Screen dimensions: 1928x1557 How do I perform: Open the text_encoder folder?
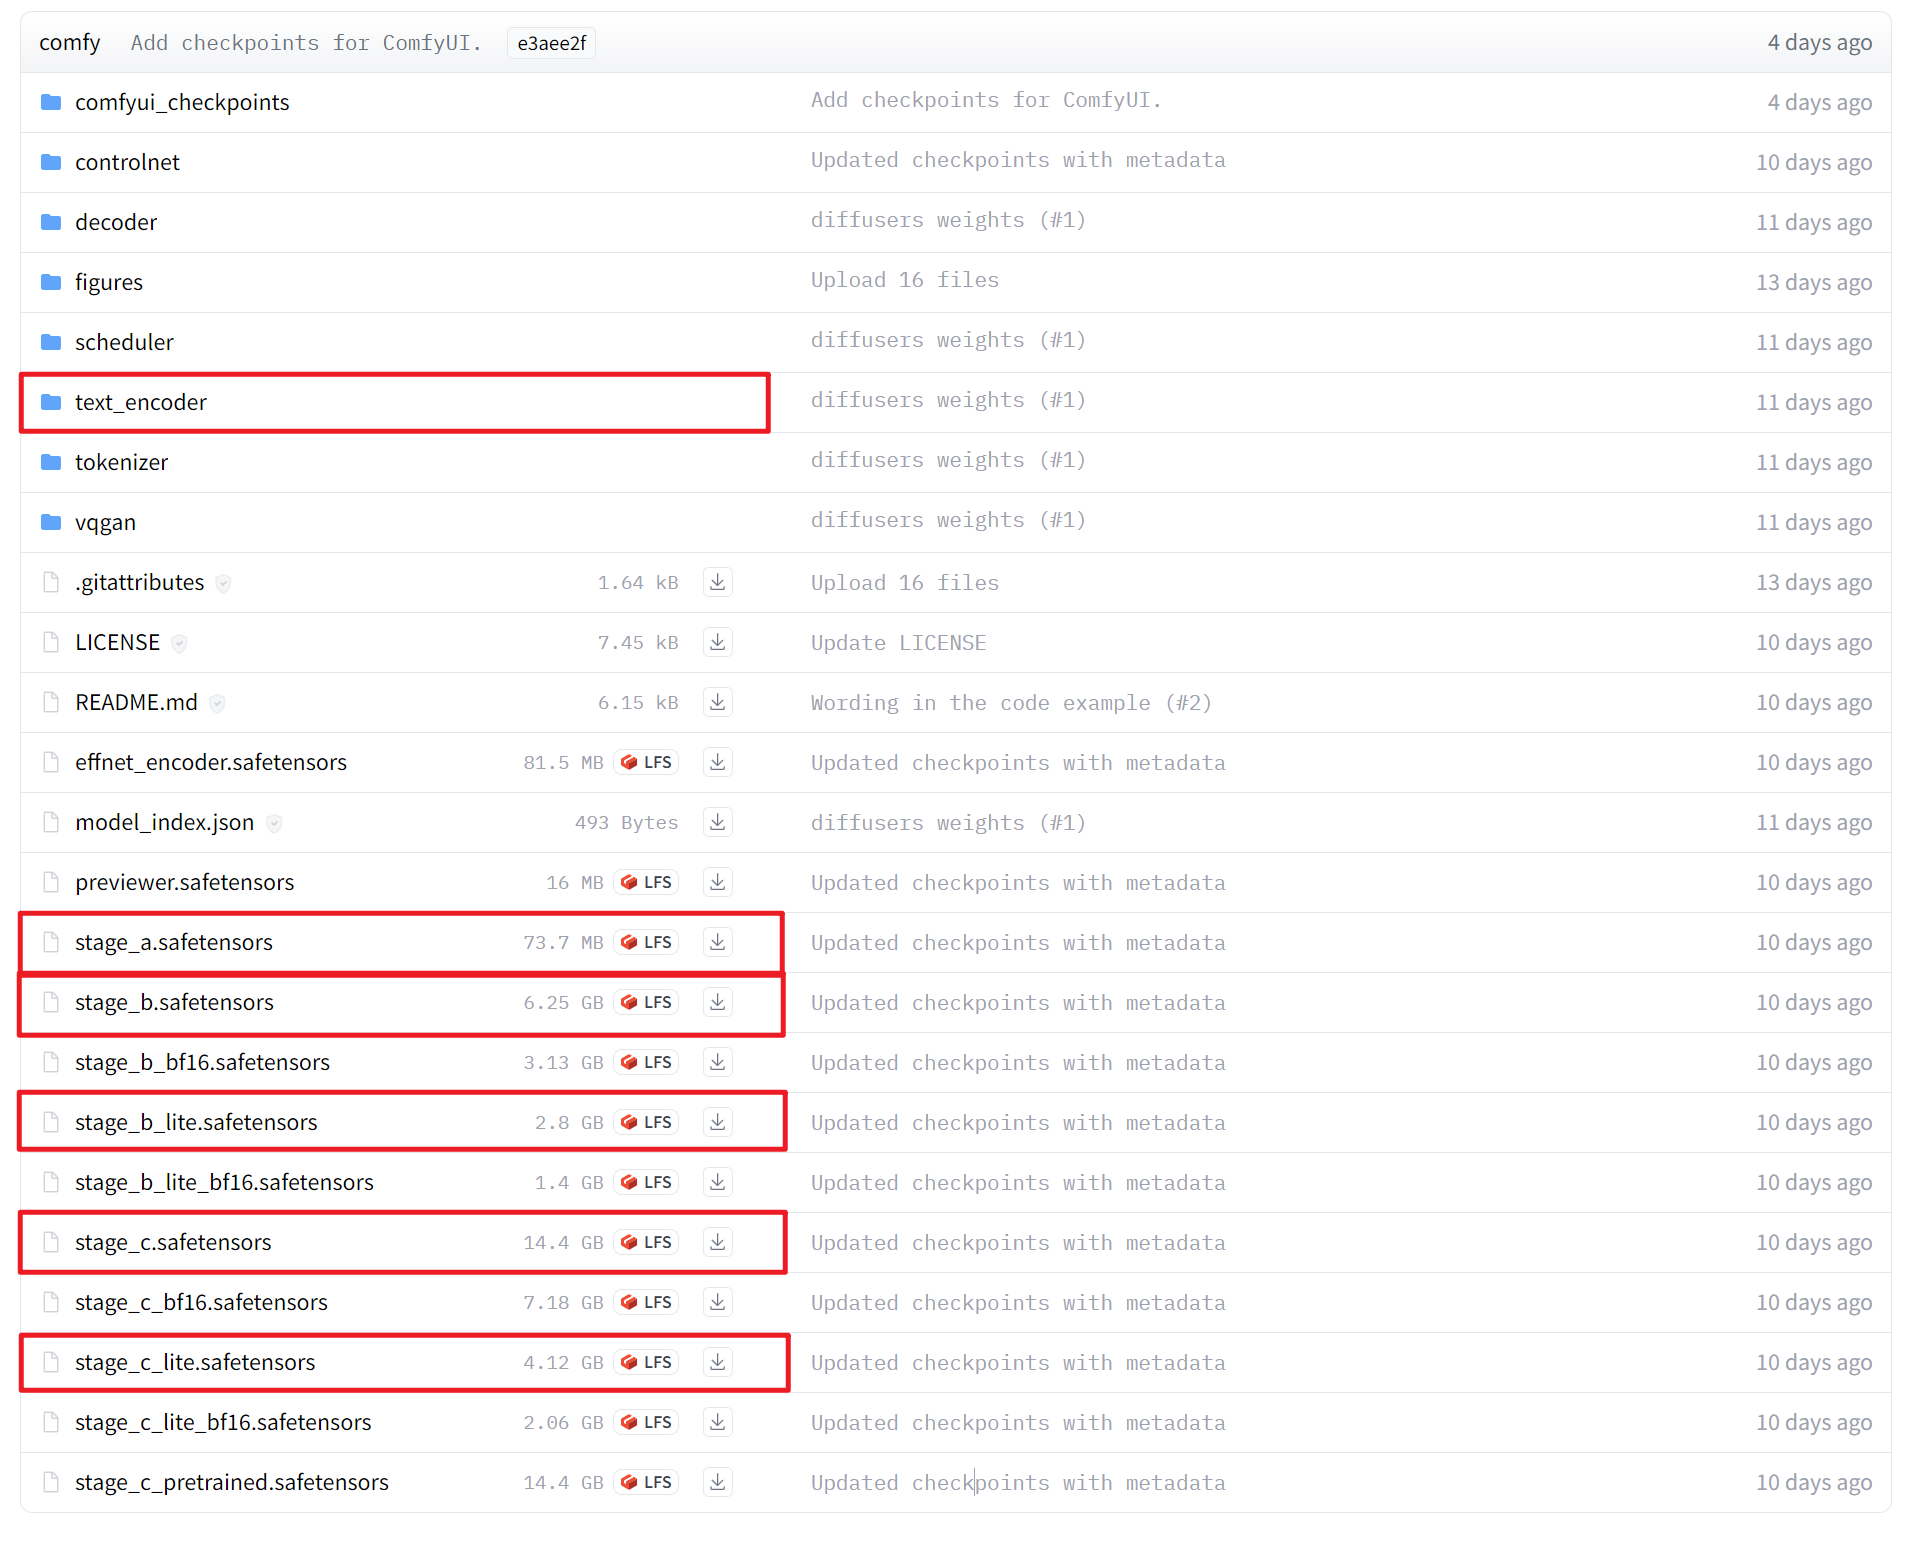[x=141, y=402]
